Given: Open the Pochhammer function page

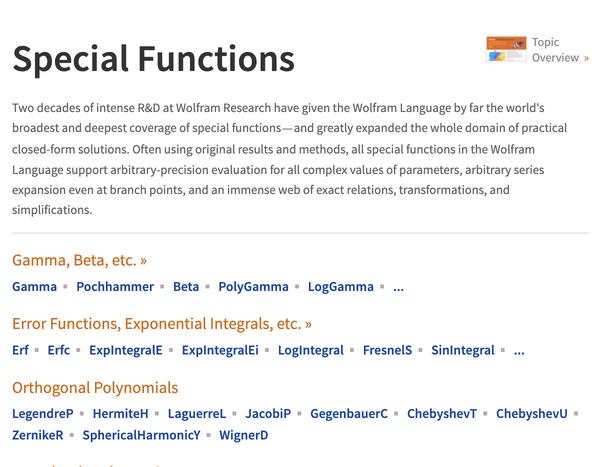Looking at the screenshot, I should pos(115,287).
